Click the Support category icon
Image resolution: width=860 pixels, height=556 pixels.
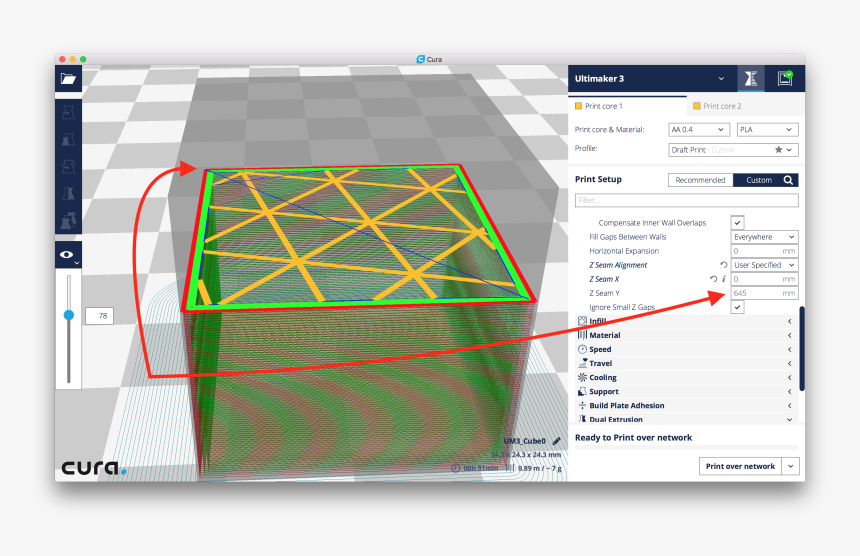582,392
